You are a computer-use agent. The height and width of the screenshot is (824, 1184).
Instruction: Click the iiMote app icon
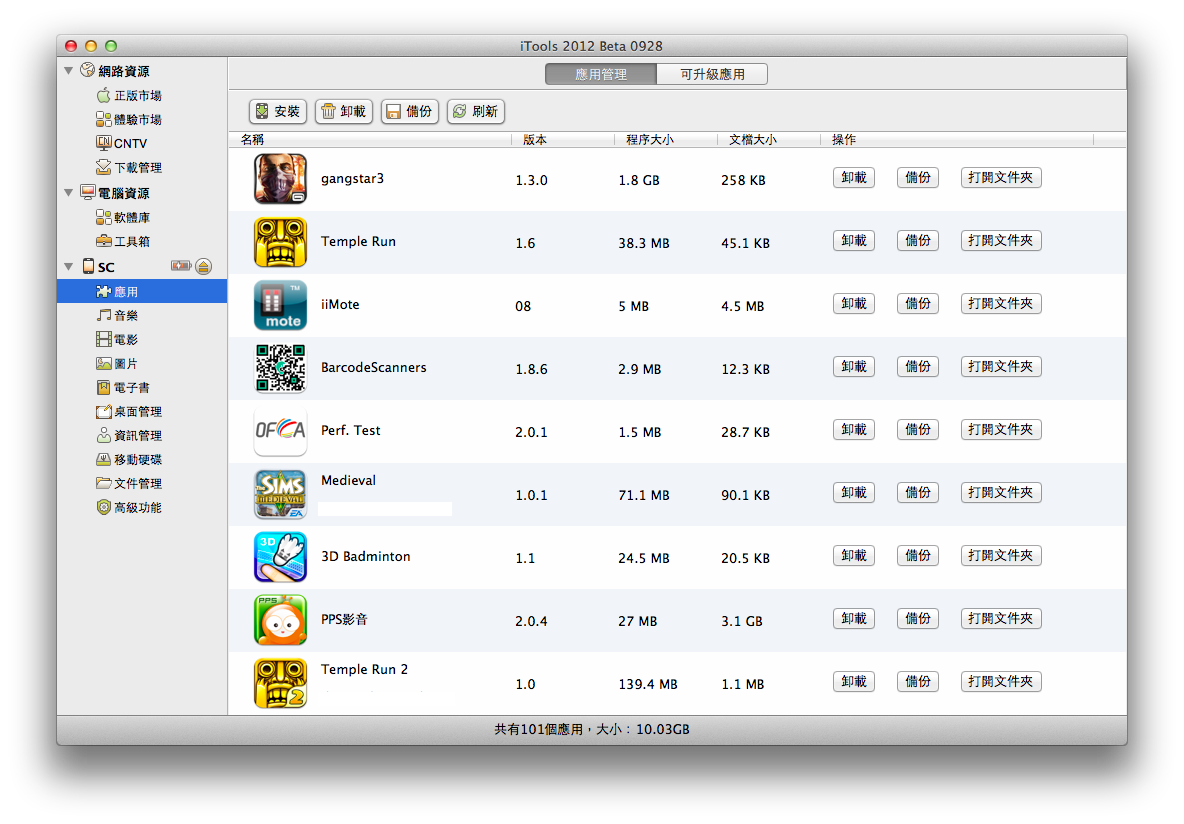coord(280,305)
